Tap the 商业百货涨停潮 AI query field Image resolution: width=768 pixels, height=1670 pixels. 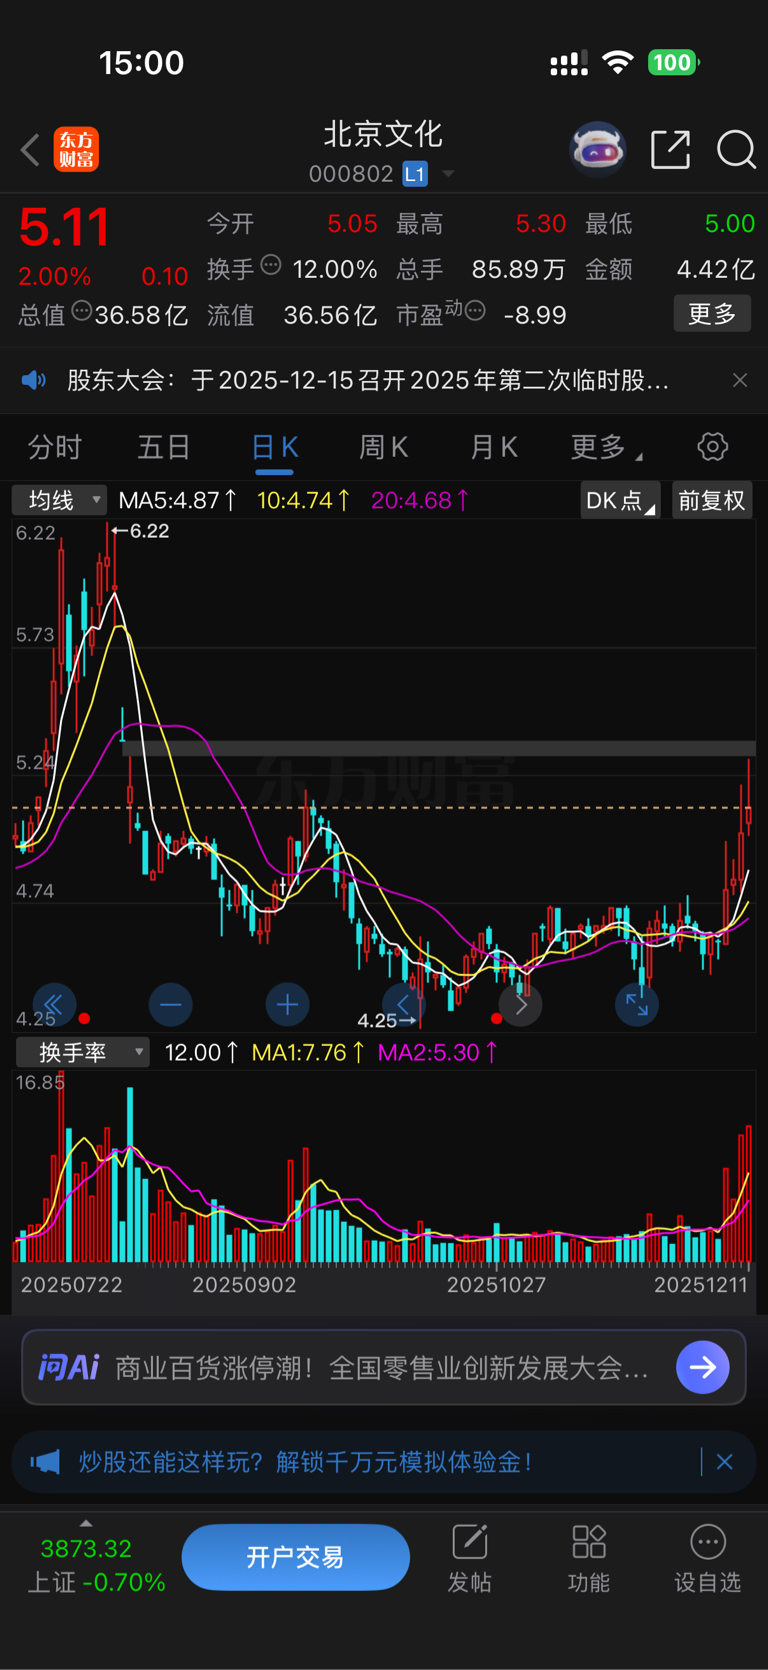click(x=382, y=1367)
